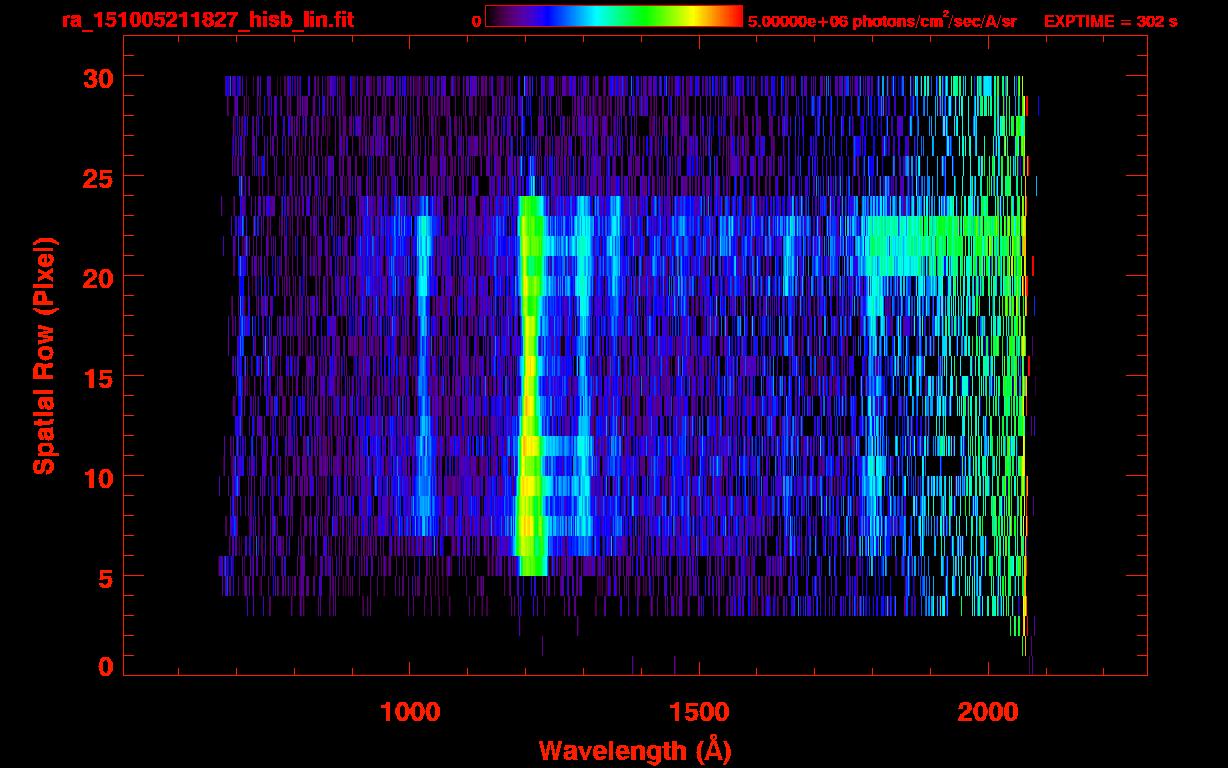Click the 5 spatial row tick label

[103, 577]
